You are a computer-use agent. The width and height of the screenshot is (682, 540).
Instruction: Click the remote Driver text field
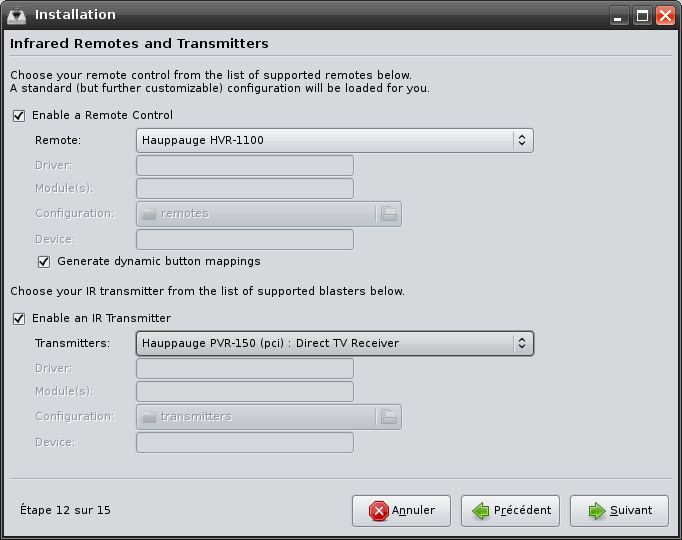click(245, 166)
